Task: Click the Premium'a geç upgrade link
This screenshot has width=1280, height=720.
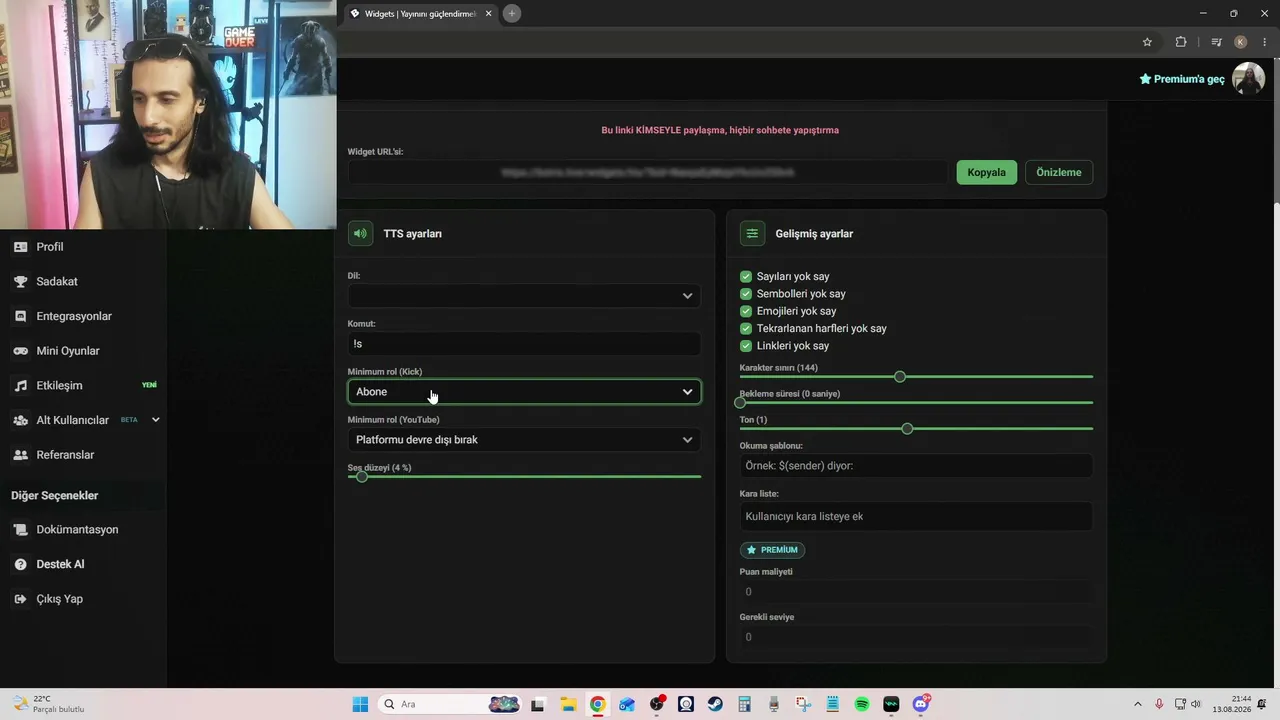Action: [1182, 79]
